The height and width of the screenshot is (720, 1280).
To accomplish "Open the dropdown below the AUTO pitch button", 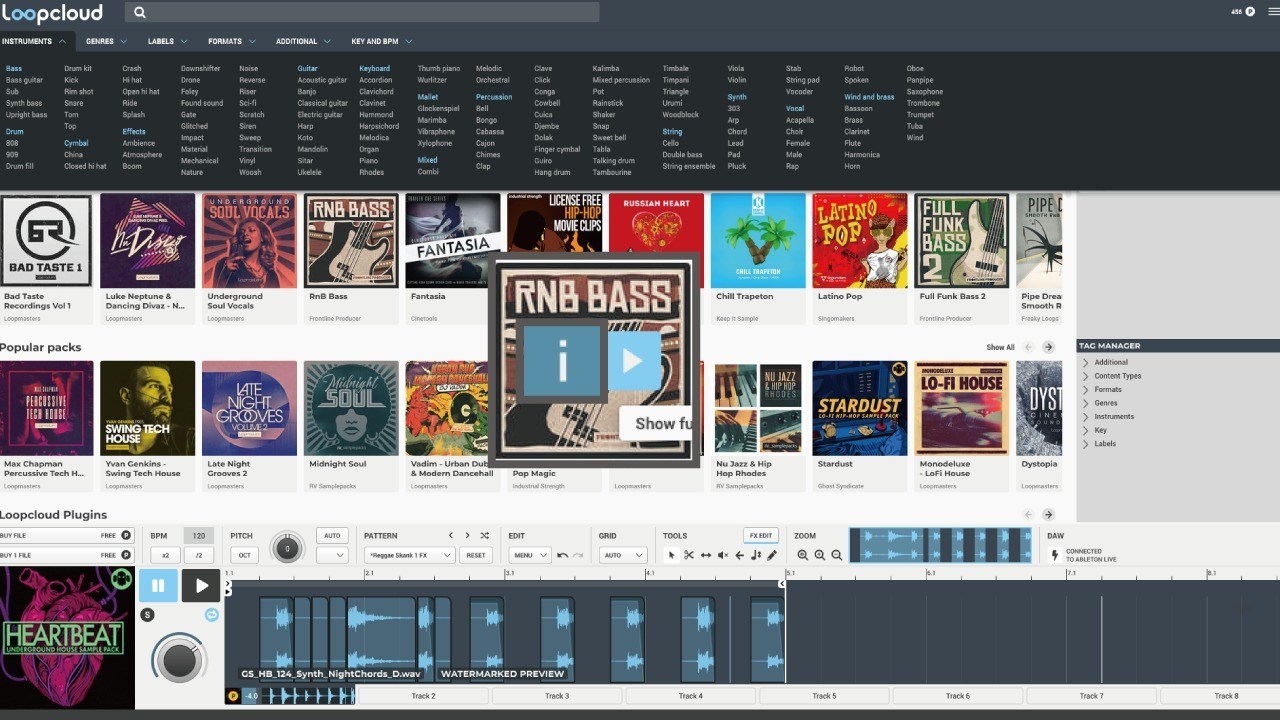I will tap(332, 555).
